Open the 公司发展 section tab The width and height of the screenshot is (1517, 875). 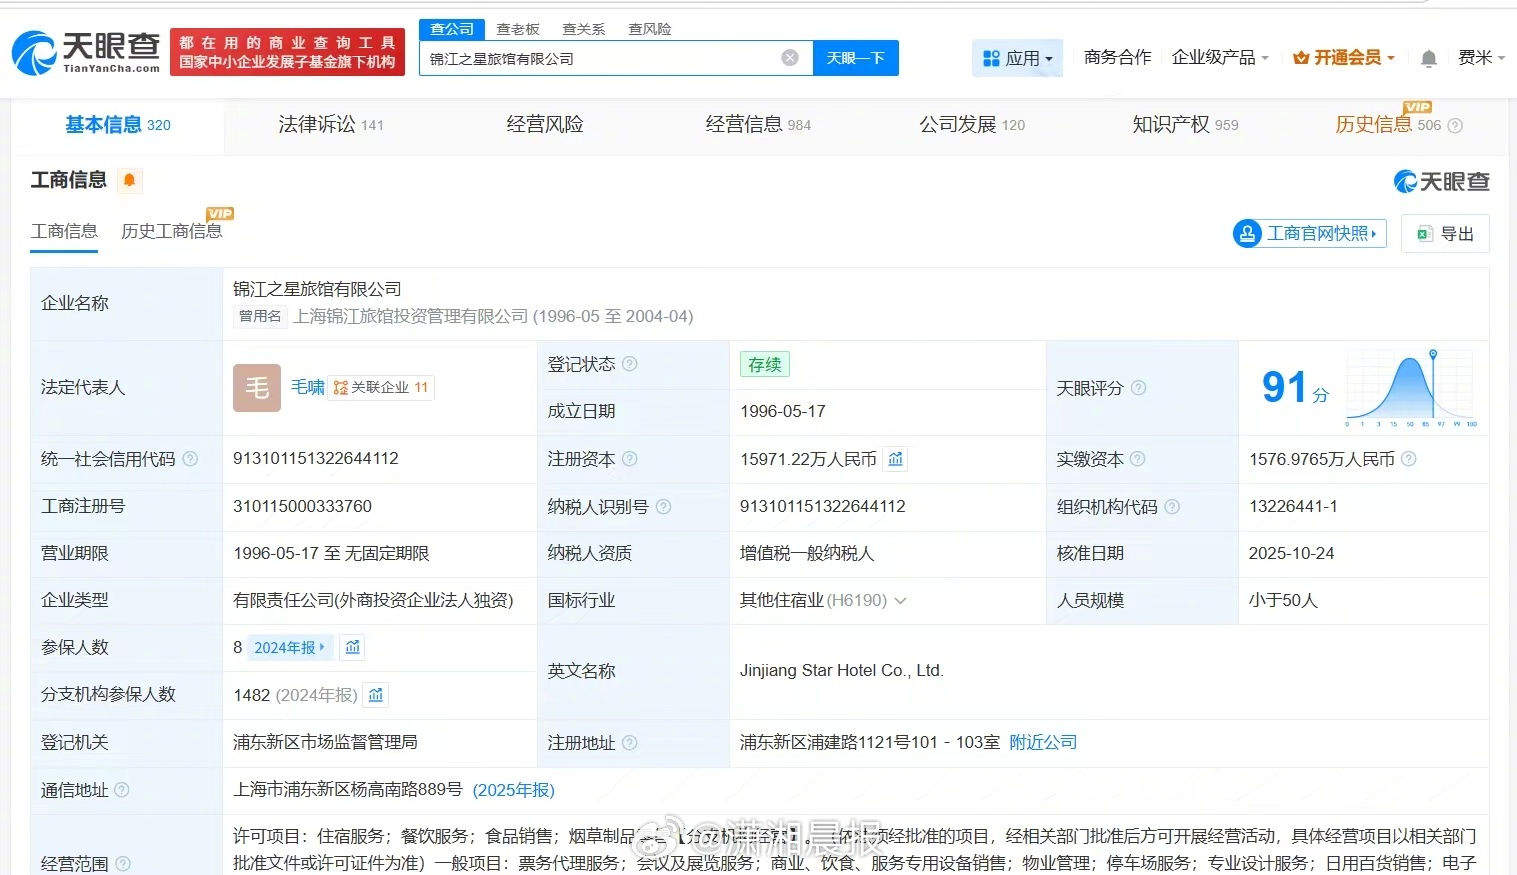pyautogui.click(x=972, y=125)
